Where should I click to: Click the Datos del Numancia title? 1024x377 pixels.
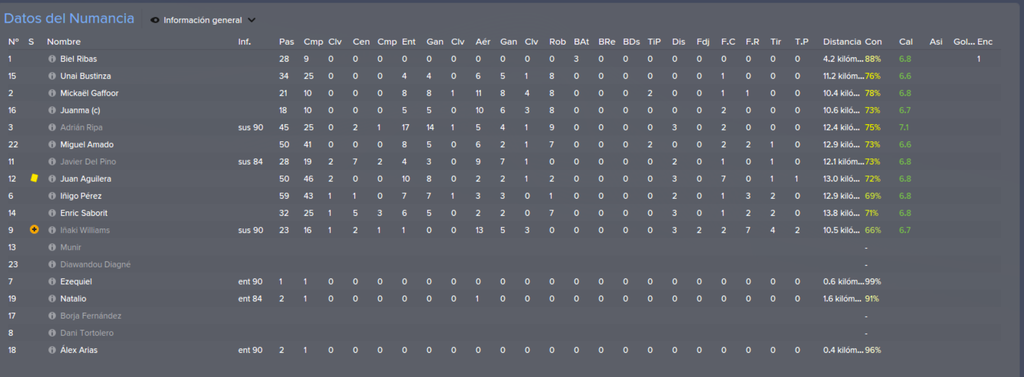coord(69,19)
